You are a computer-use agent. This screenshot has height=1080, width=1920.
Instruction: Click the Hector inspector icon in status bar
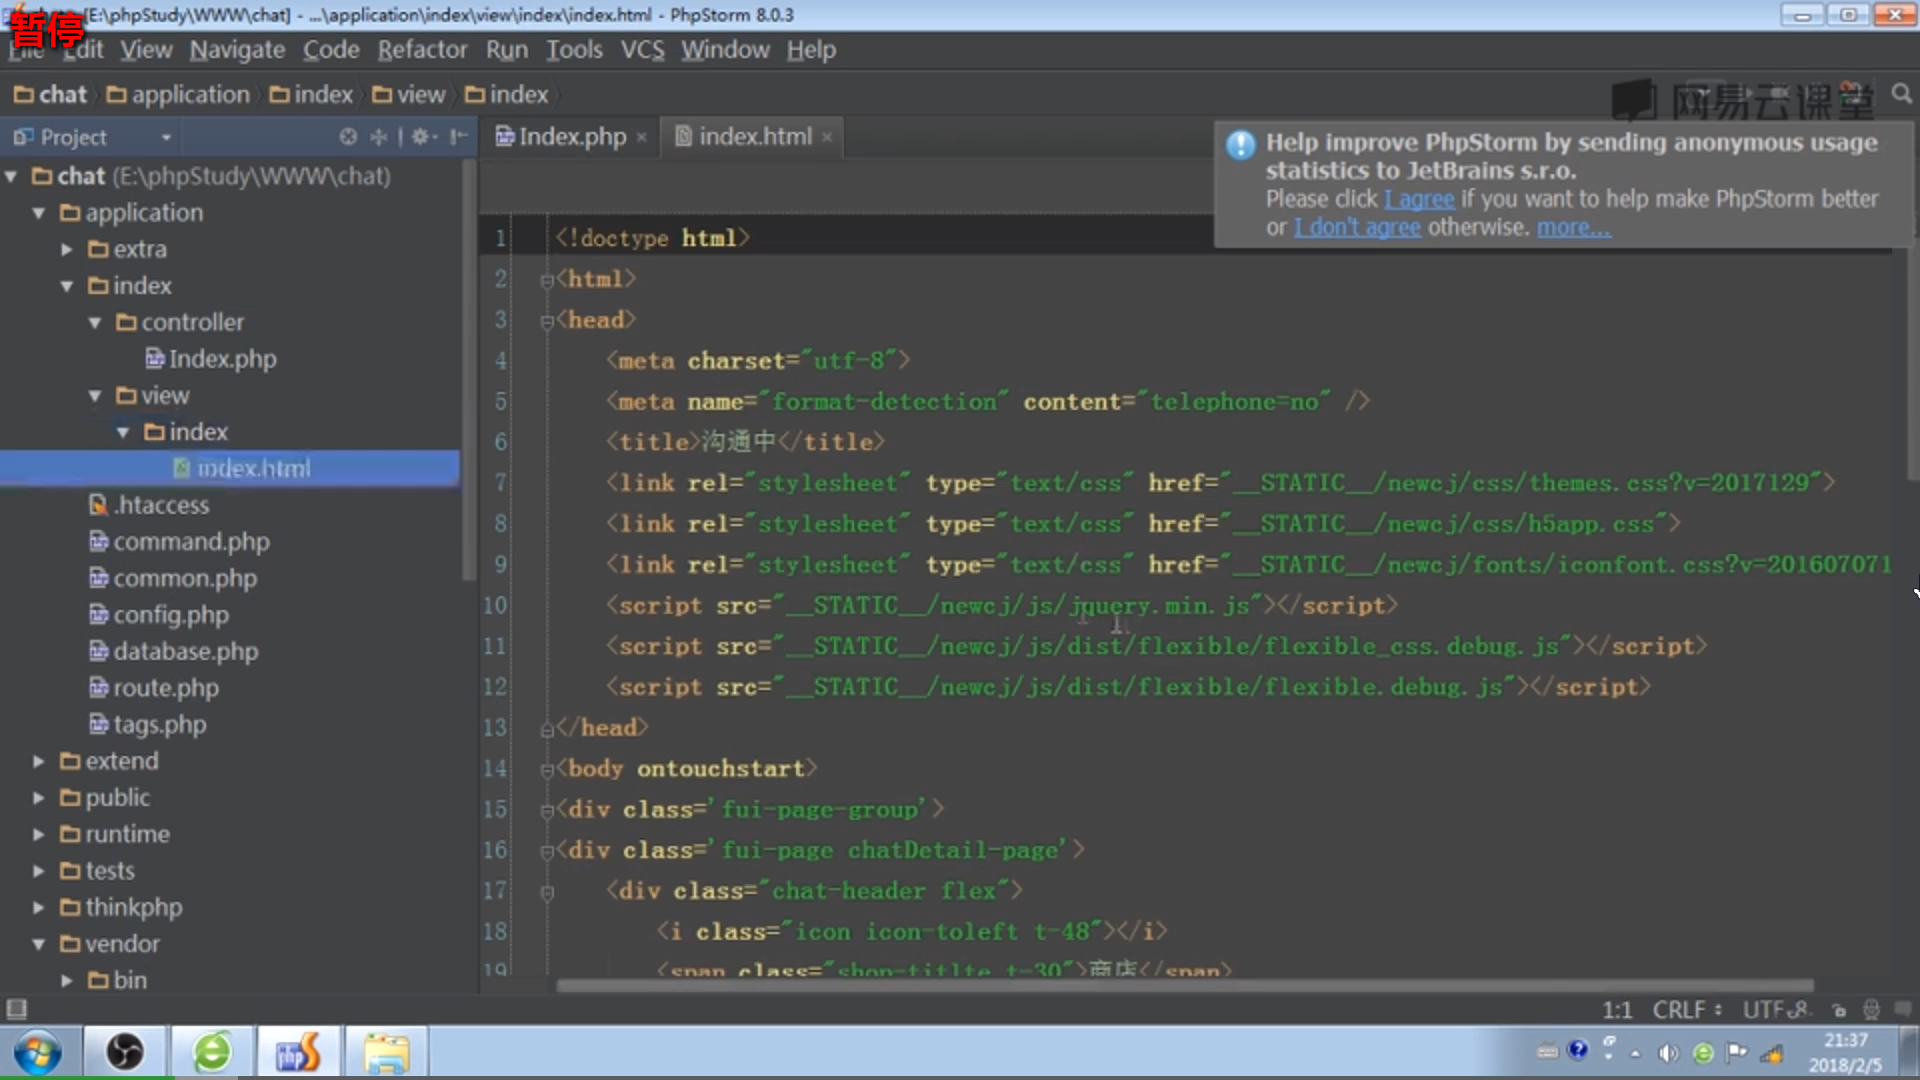pyautogui.click(x=1871, y=1010)
